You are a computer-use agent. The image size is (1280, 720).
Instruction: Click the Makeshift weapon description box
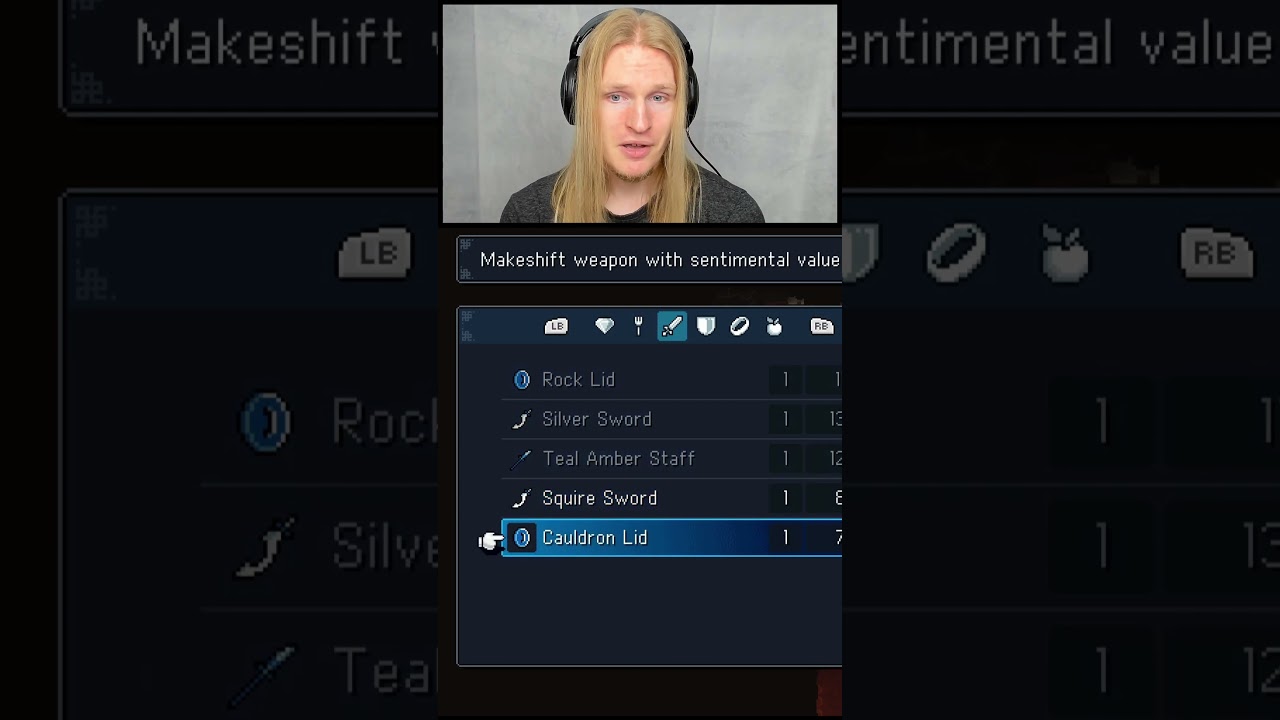pos(649,260)
